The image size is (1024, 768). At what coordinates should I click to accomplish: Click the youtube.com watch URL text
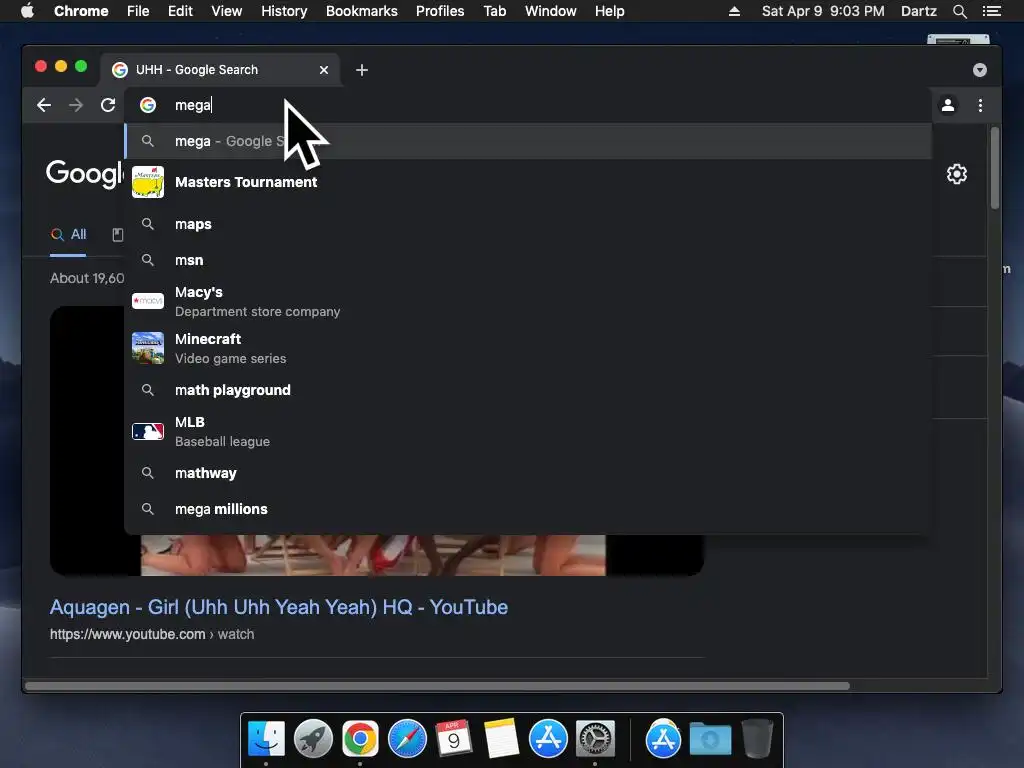(x=152, y=634)
